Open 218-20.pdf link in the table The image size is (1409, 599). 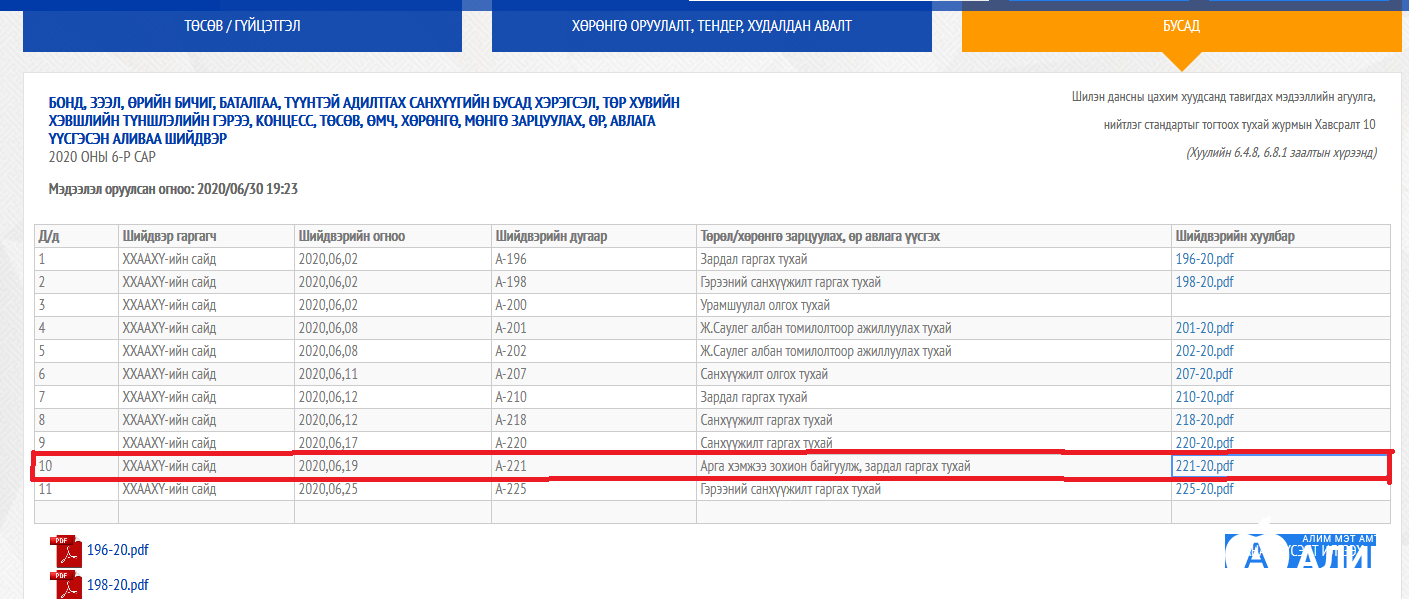pyautogui.click(x=1205, y=421)
